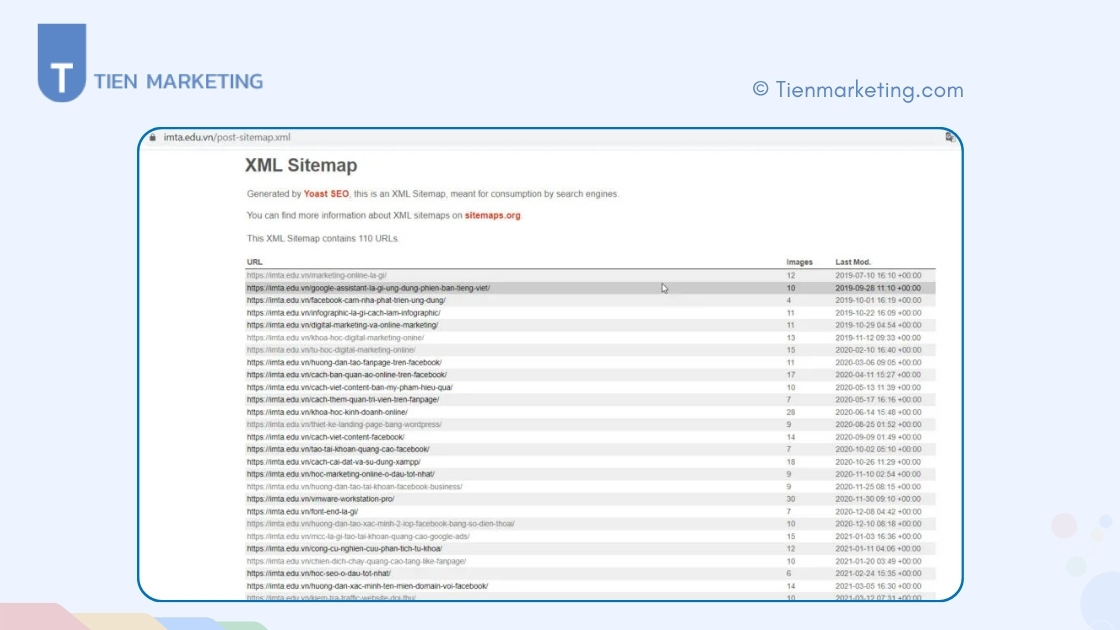Viewport: 1120px width, 630px height.
Task: Open the Yoast SEO link
Action: [326, 194]
